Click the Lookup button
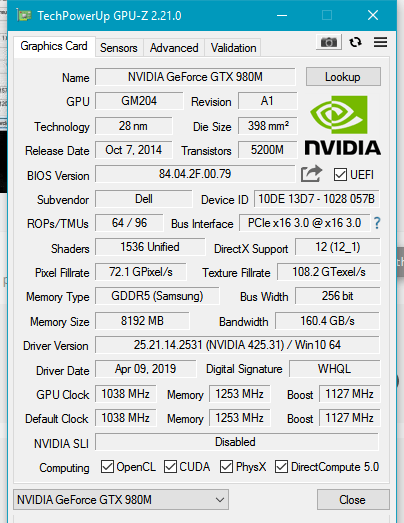Viewport: 404px width, 523px height. pyautogui.click(x=343, y=77)
